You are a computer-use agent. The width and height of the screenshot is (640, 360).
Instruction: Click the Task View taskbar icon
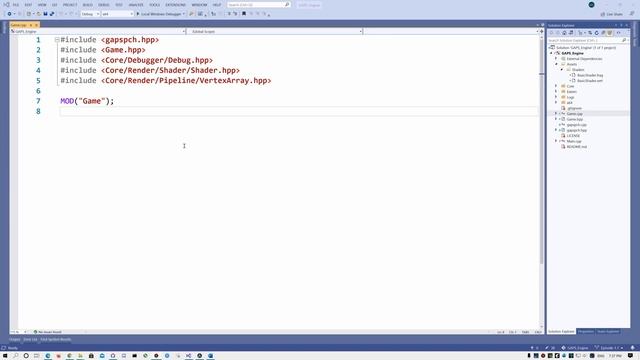37,356
